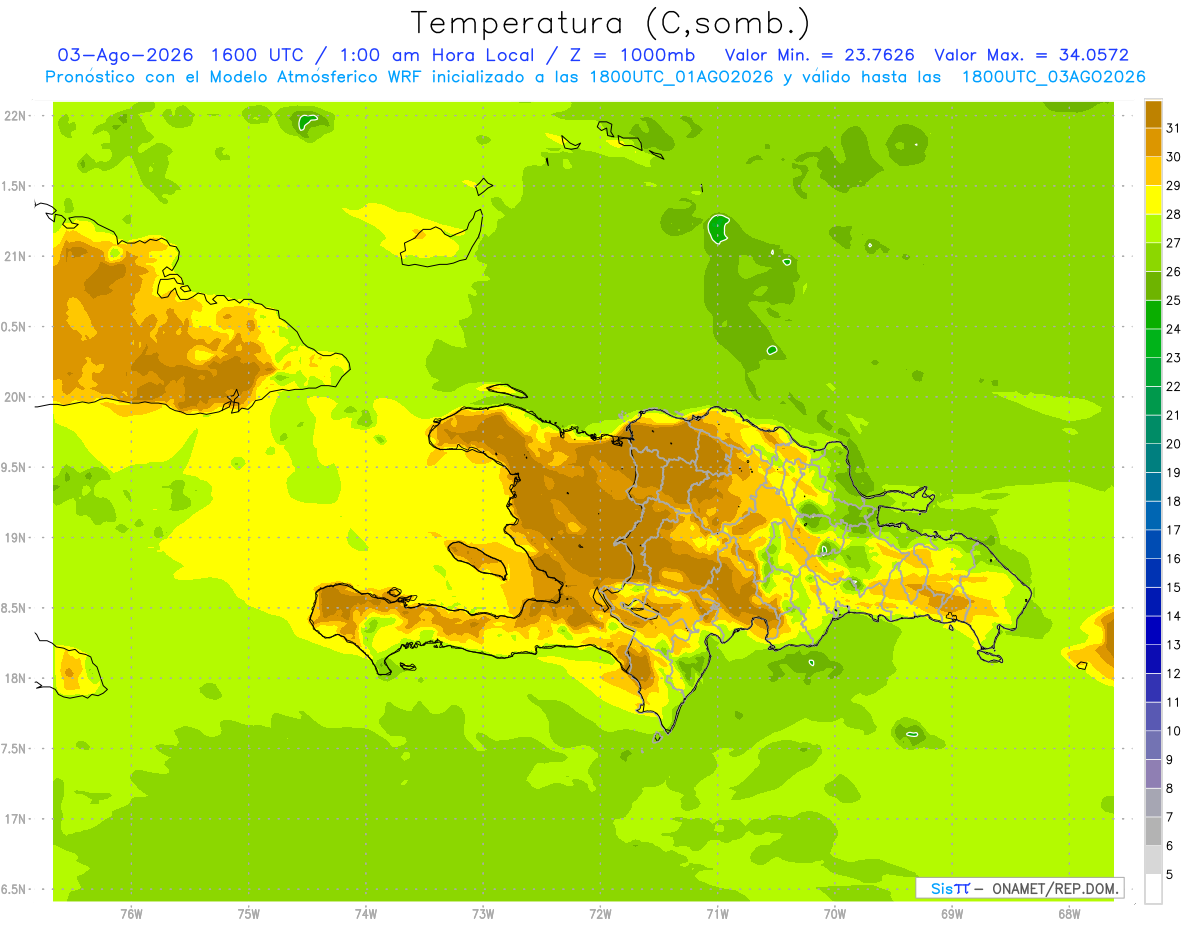Click the gray legend band between 6 and 7

pyautogui.click(x=1153, y=831)
